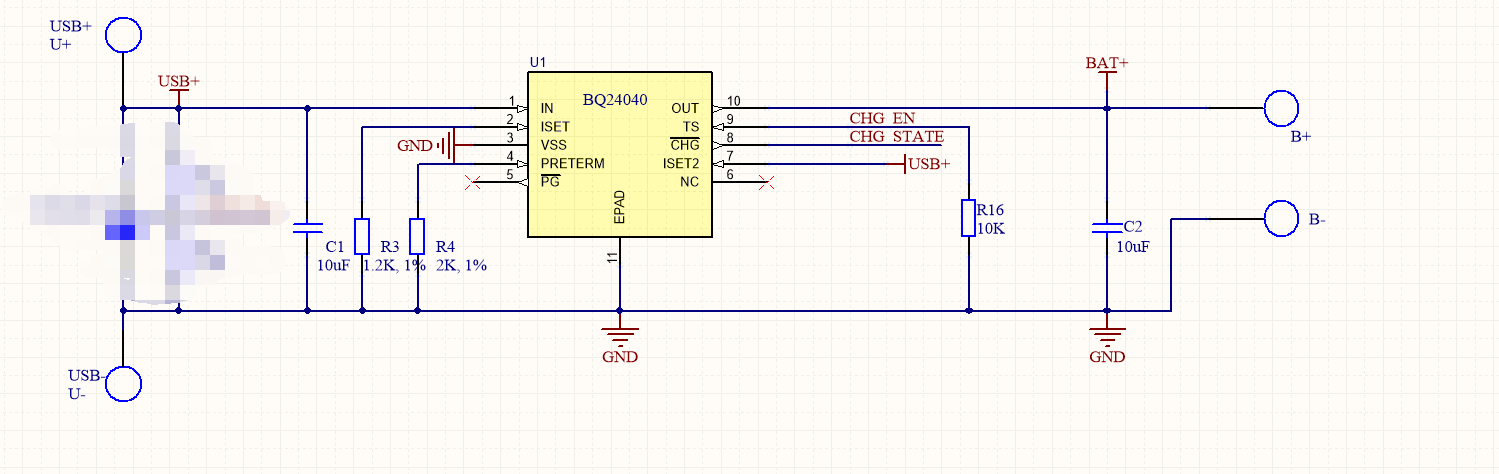The width and height of the screenshot is (1499, 474).
Task: Select resistor R4 symbol
Action: [417, 236]
